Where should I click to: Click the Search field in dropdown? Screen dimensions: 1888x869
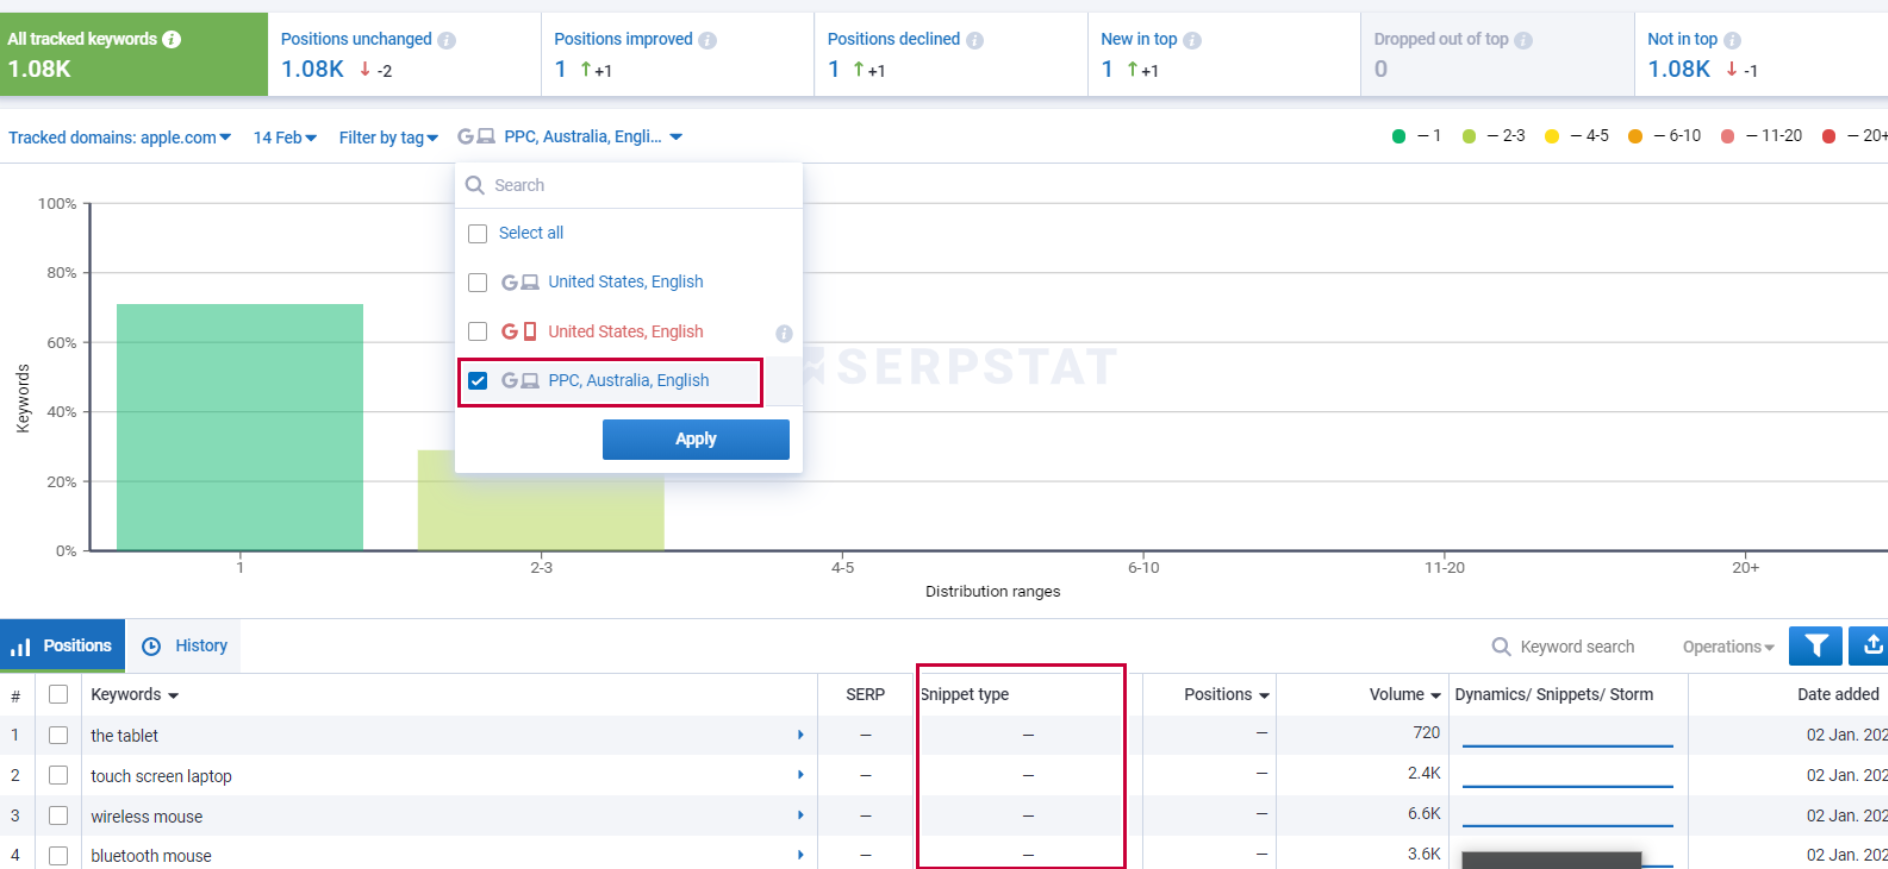coord(629,185)
